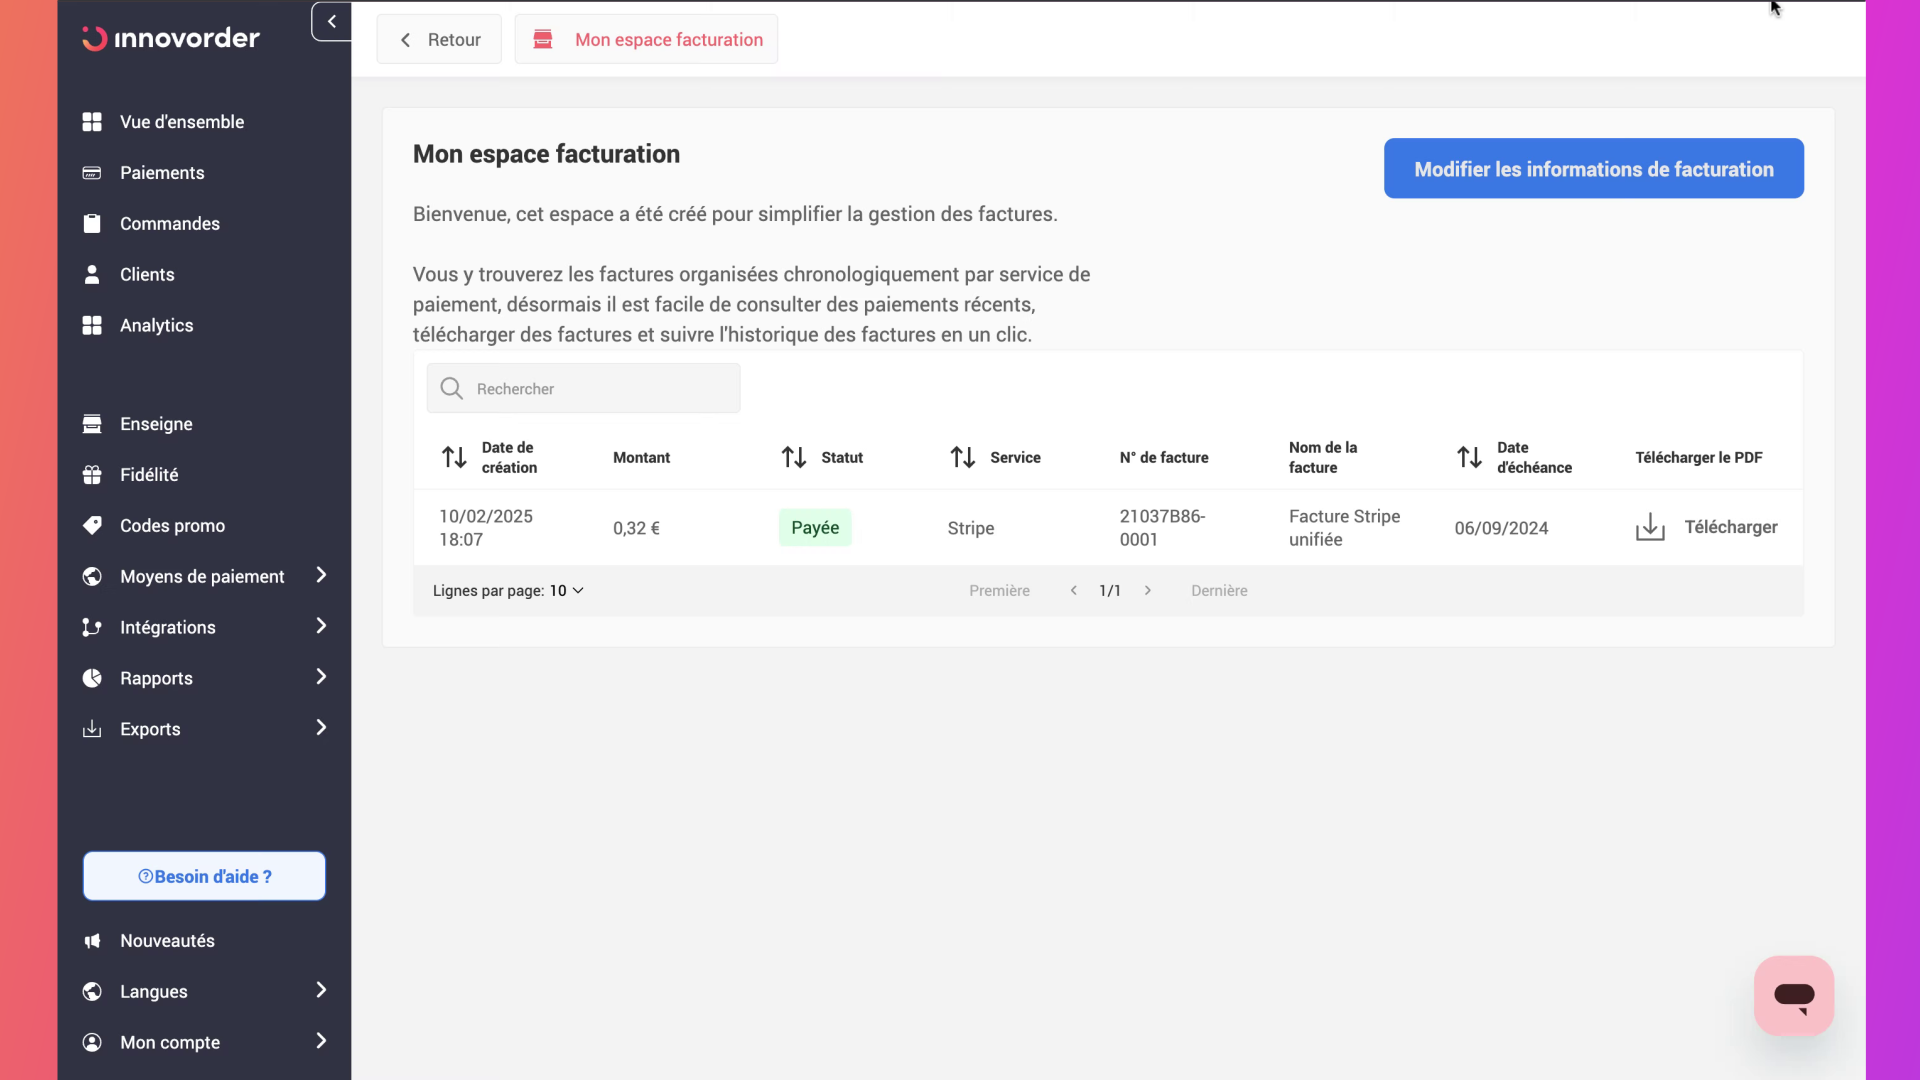The width and height of the screenshot is (1920, 1080).
Task: Click Modifier les informations de facturation
Action: (1593, 168)
